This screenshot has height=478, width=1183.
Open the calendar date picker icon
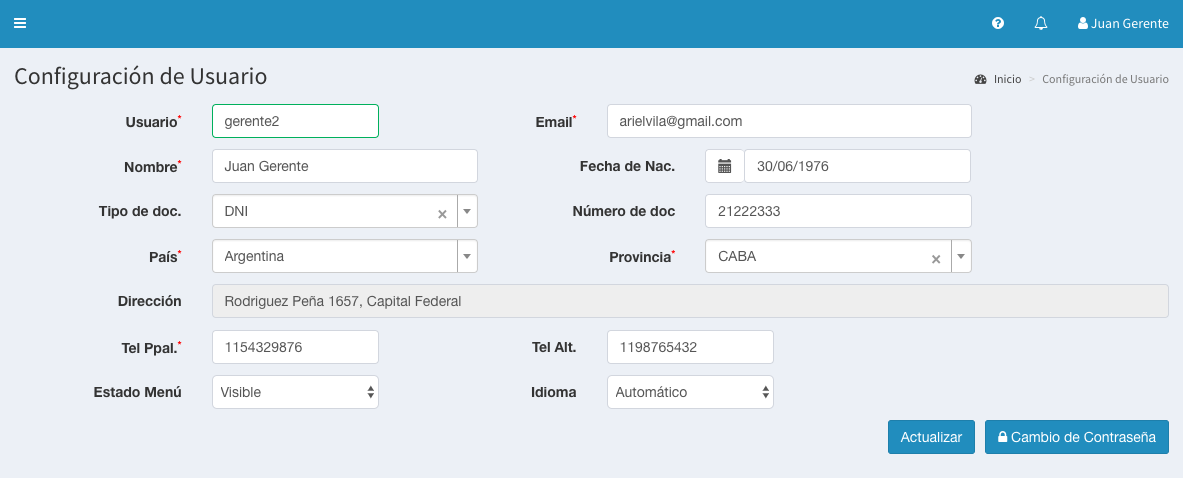coord(725,166)
